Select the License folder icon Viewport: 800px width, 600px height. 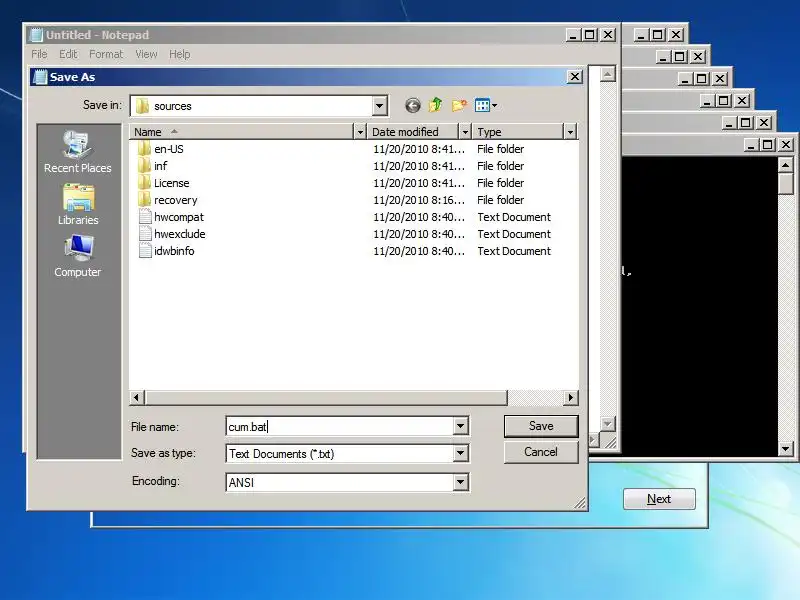click(x=144, y=183)
